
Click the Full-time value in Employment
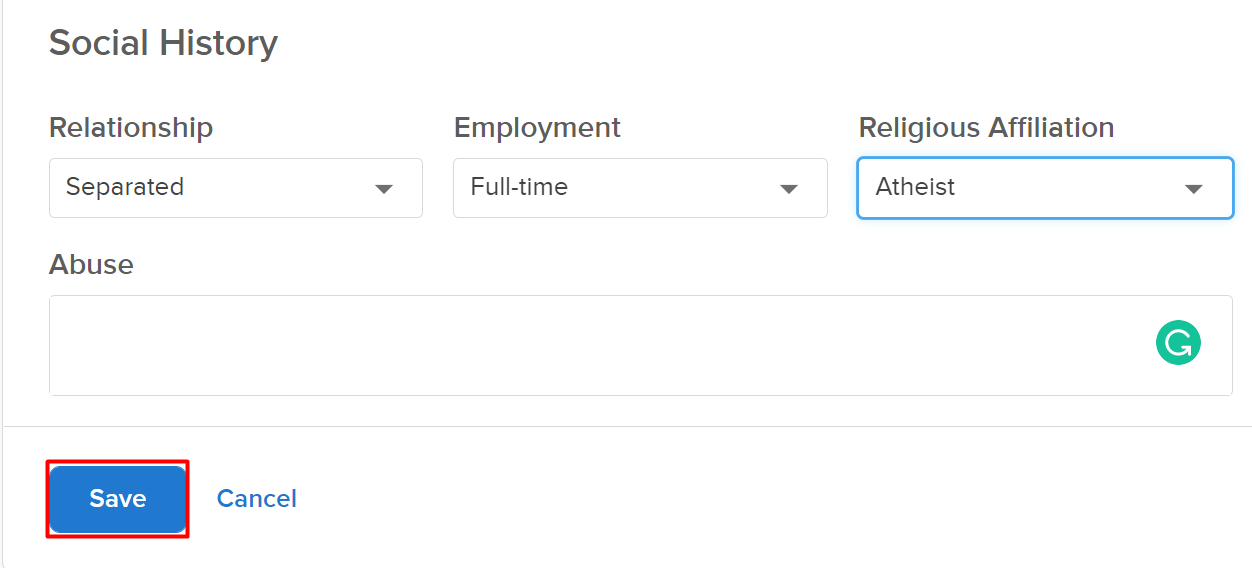point(519,187)
